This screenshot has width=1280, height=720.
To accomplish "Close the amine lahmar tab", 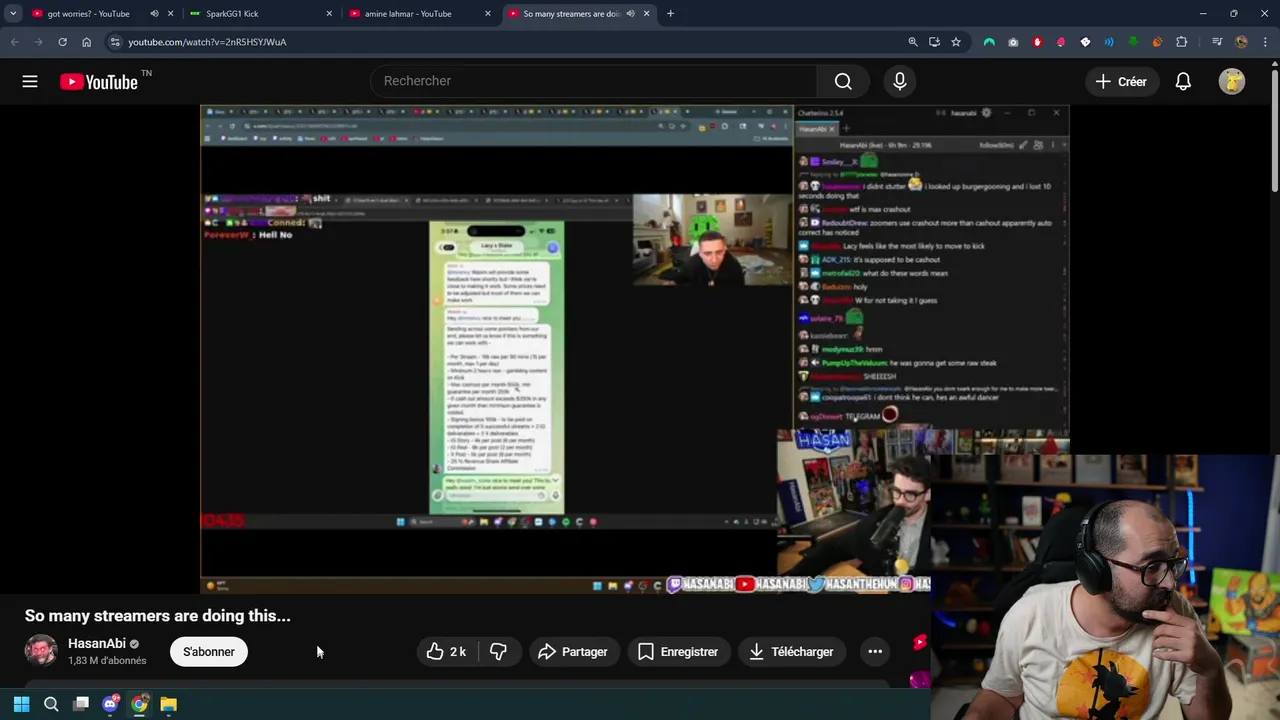I will click(x=488, y=14).
